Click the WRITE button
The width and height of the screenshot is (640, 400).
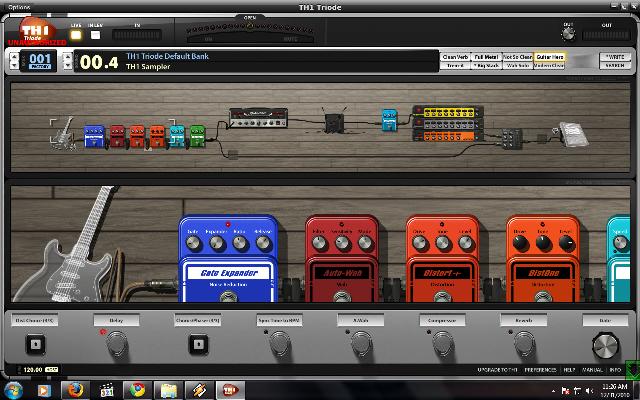tap(615, 57)
